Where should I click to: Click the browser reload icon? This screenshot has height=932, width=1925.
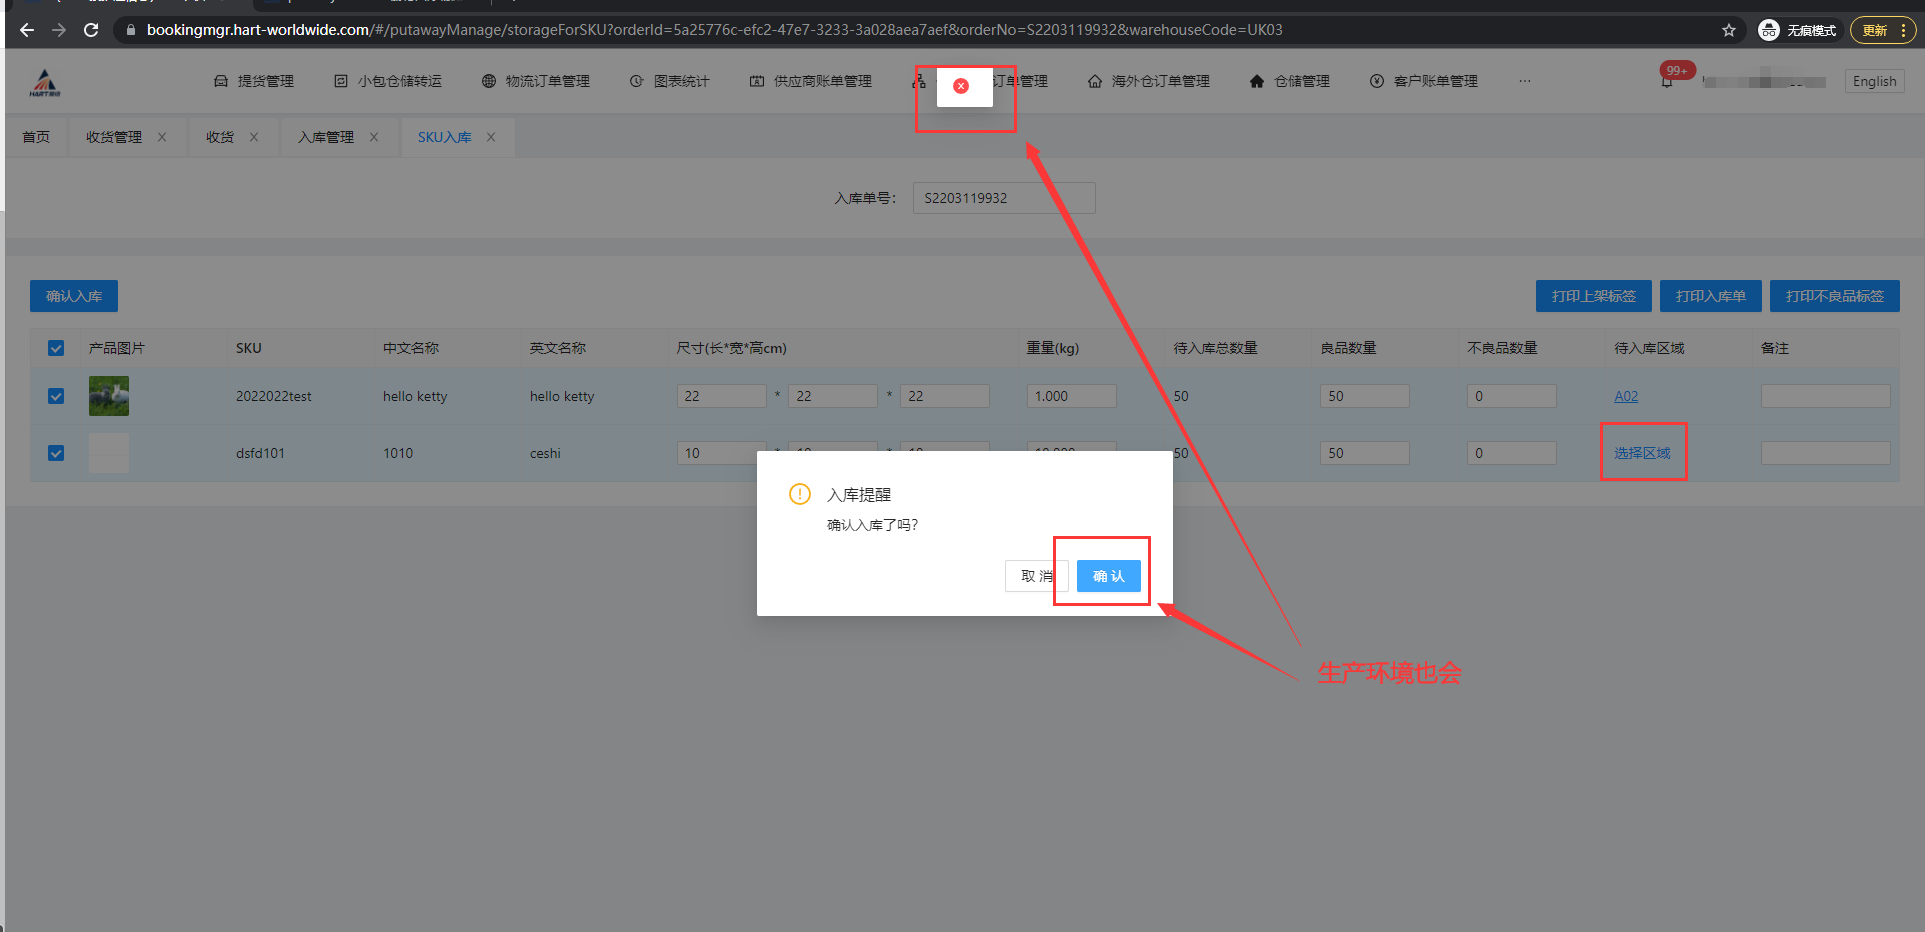[91, 30]
